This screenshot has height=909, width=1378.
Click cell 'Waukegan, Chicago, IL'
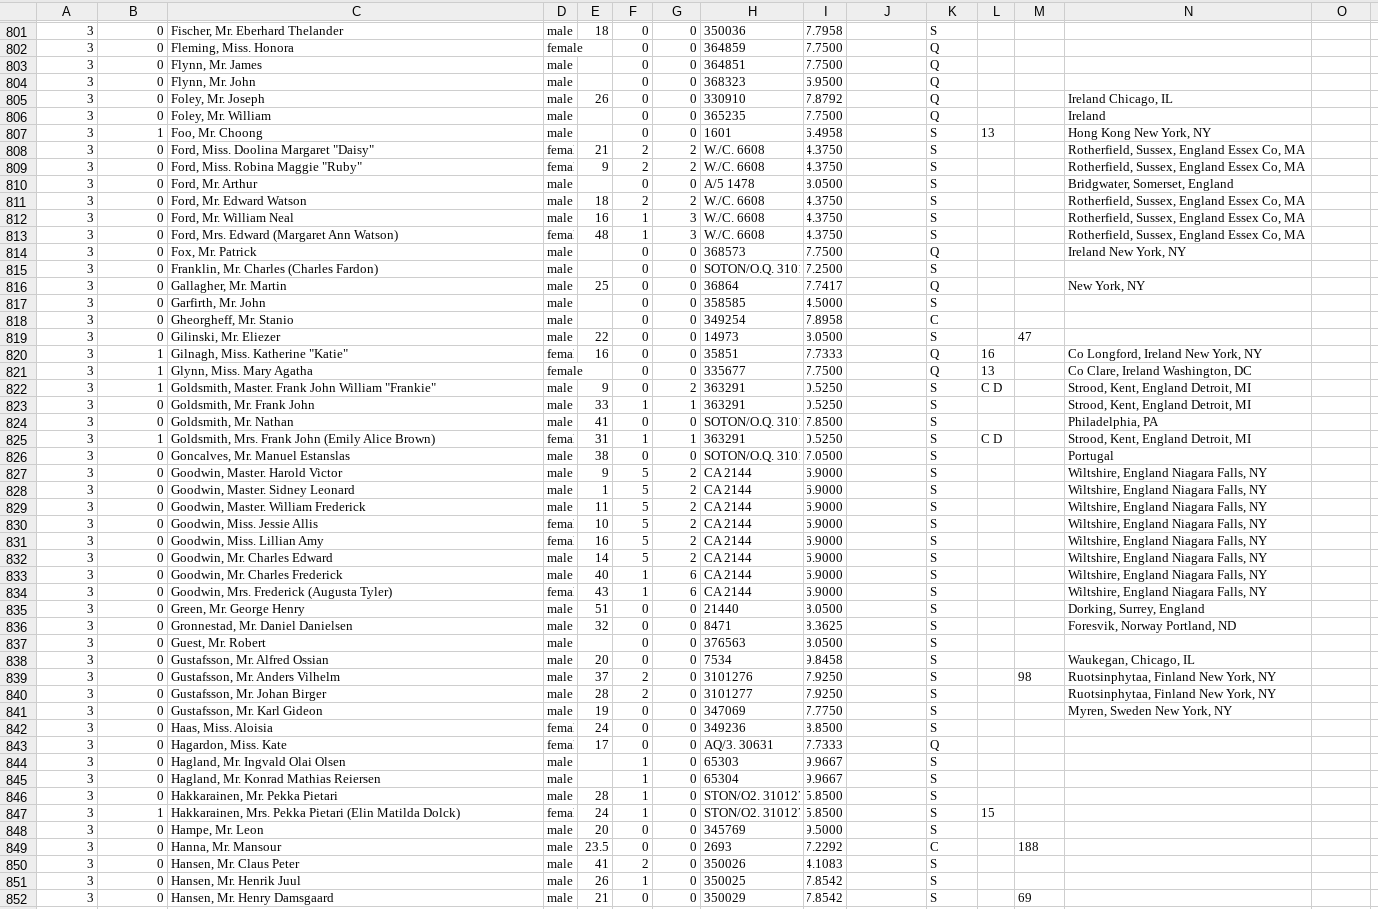(x=1188, y=660)
